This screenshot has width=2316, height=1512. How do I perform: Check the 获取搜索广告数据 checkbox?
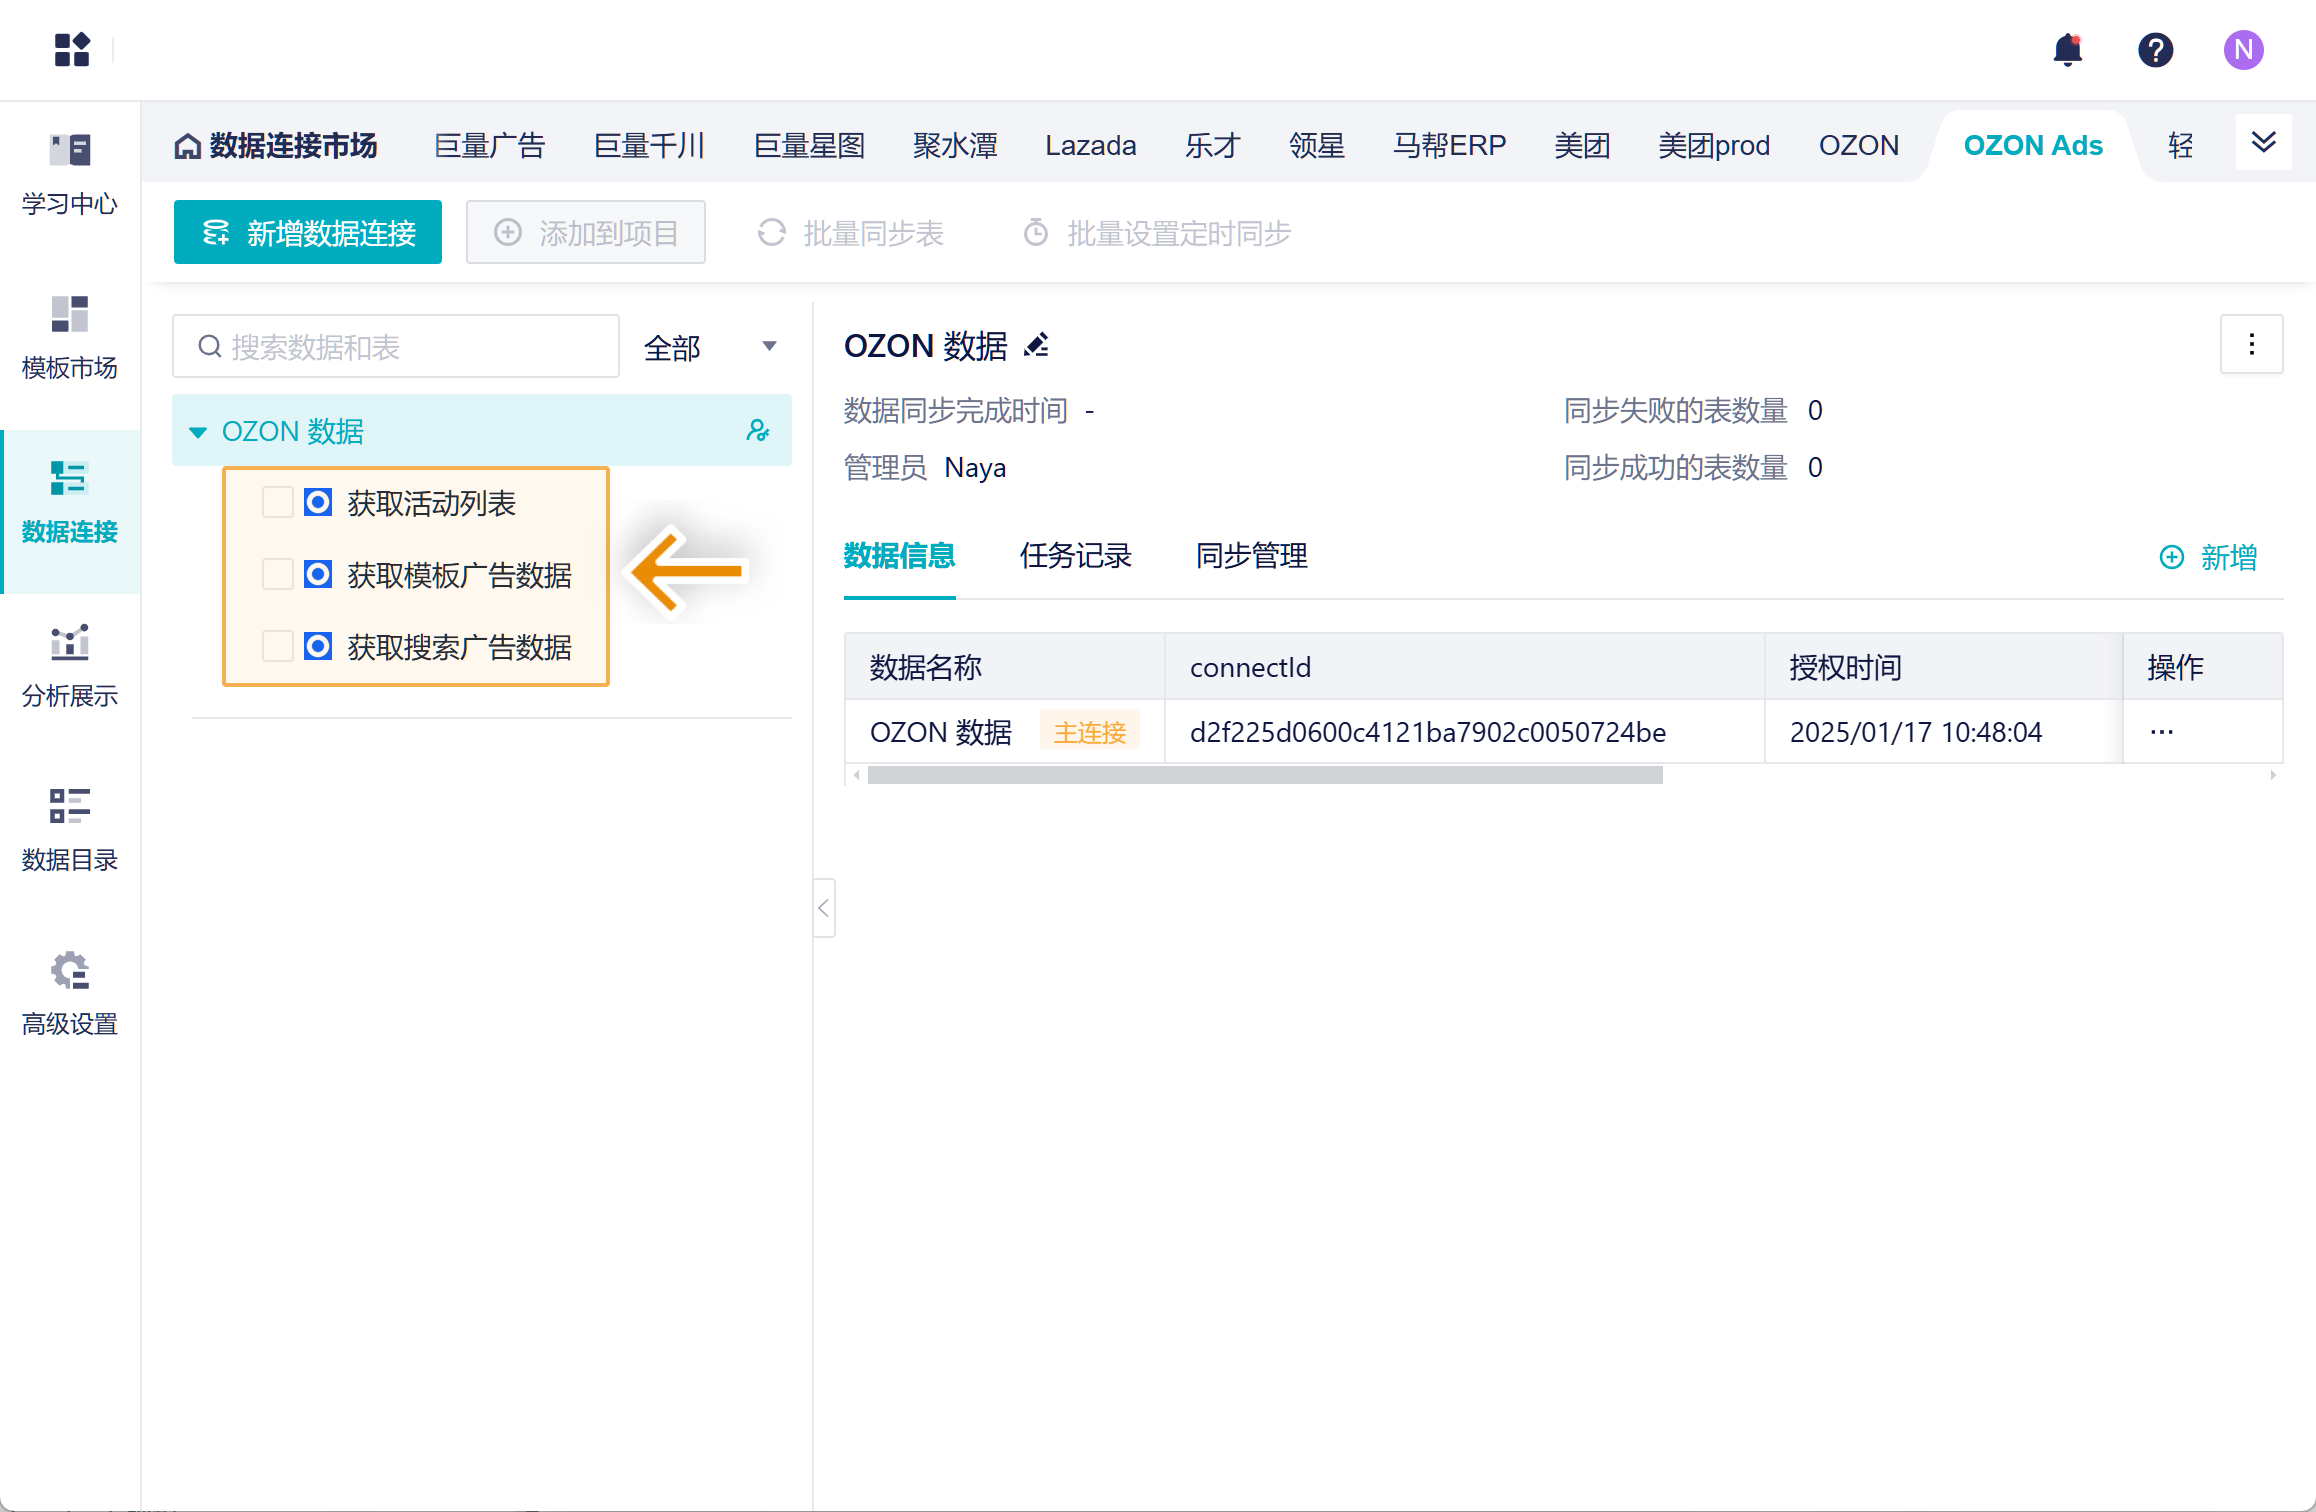point(277,646)
